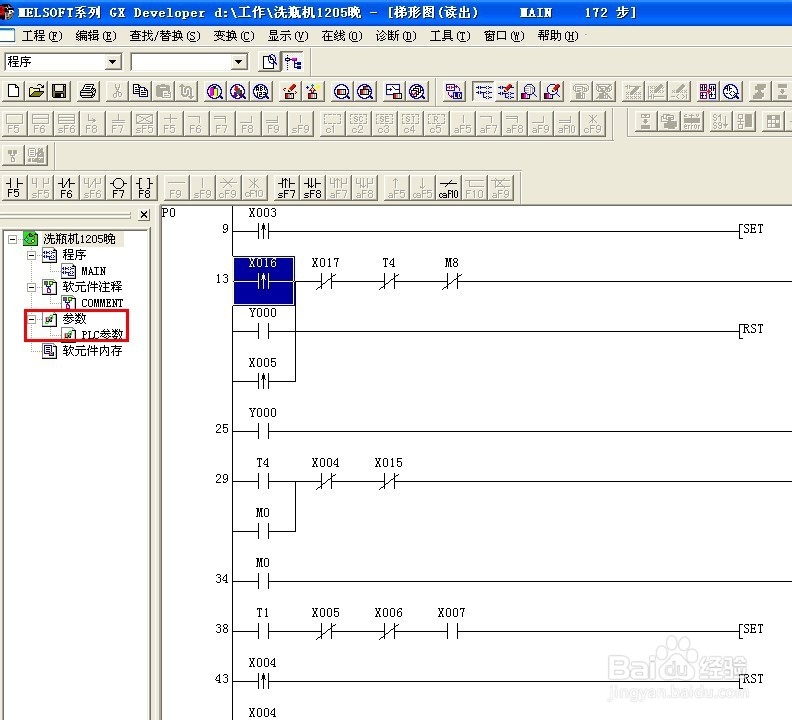Viewport: 792px width, 720px height.
Task: Insert falling pulse contact sF8 icon
Action: tap(312, 187)
